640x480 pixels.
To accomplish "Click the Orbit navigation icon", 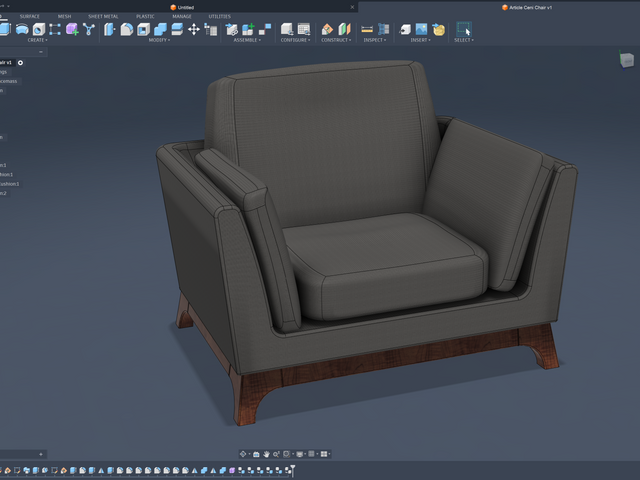I will (x=243, y=454).
